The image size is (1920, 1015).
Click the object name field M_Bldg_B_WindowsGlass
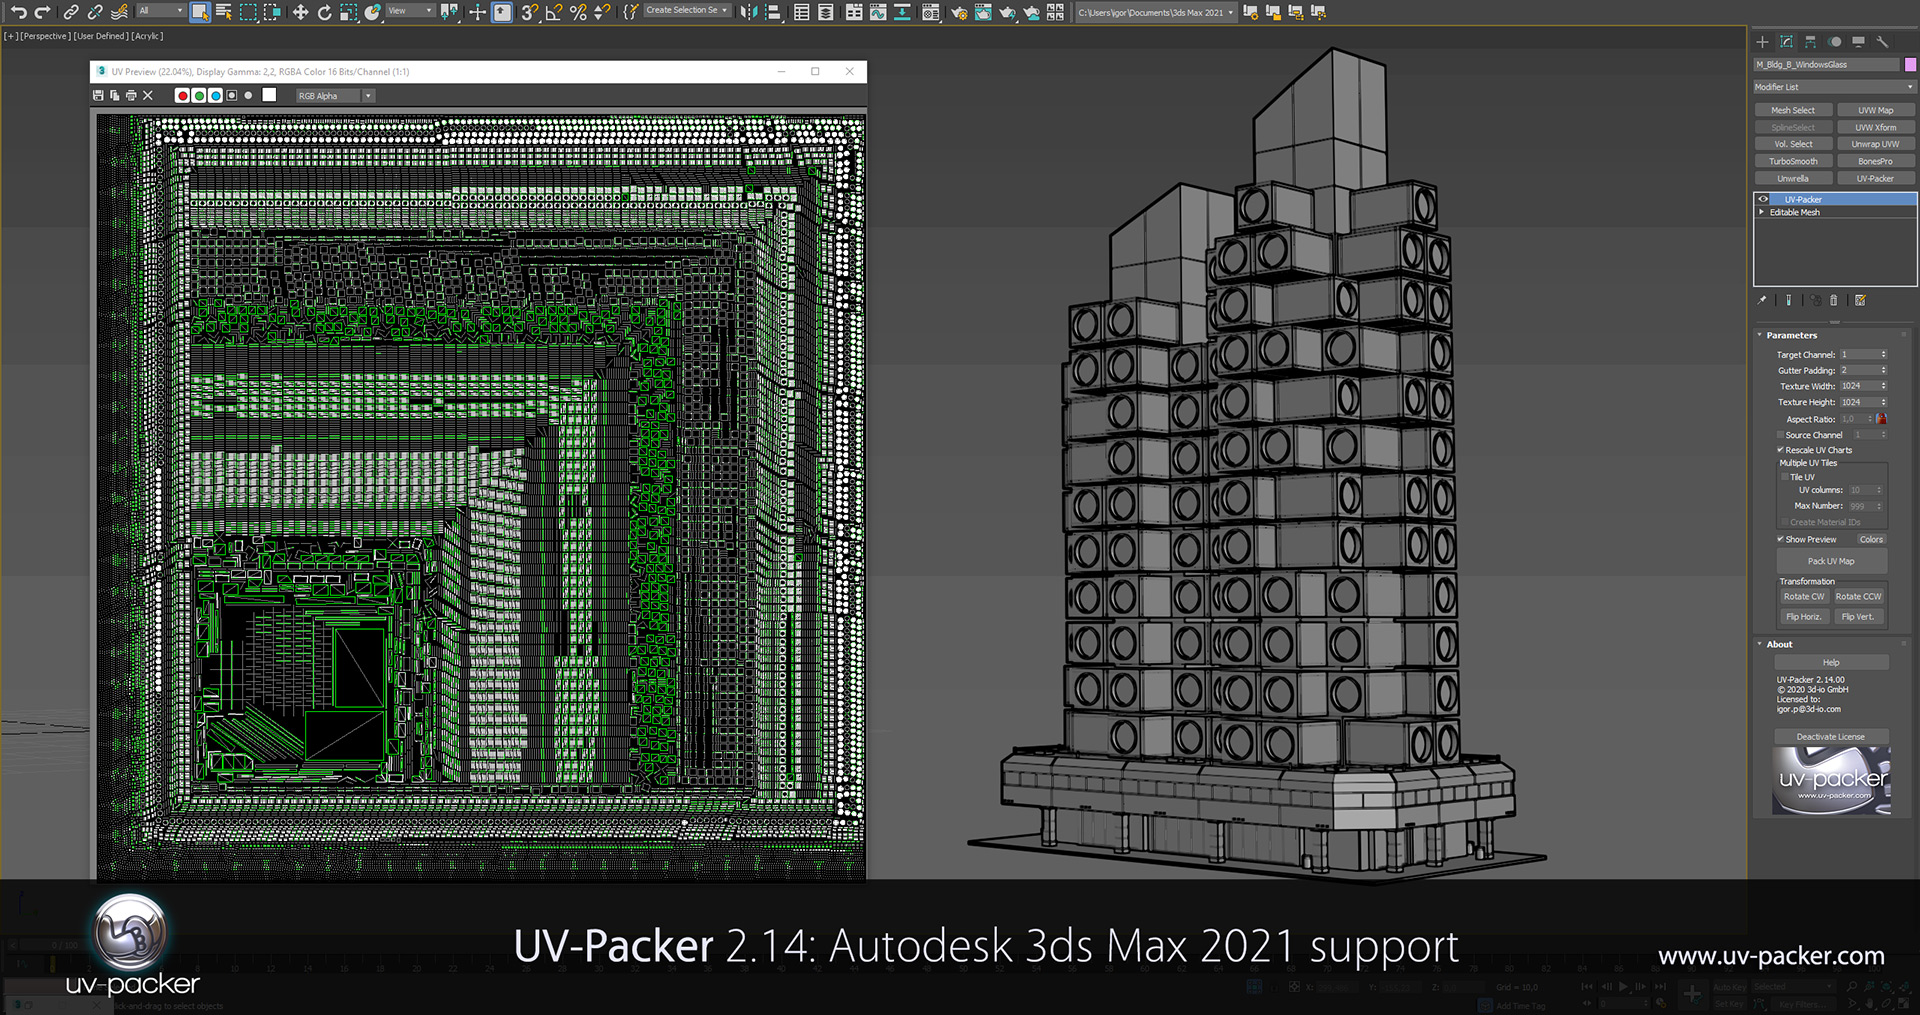pyautogui.click(x=1826, y=65)
